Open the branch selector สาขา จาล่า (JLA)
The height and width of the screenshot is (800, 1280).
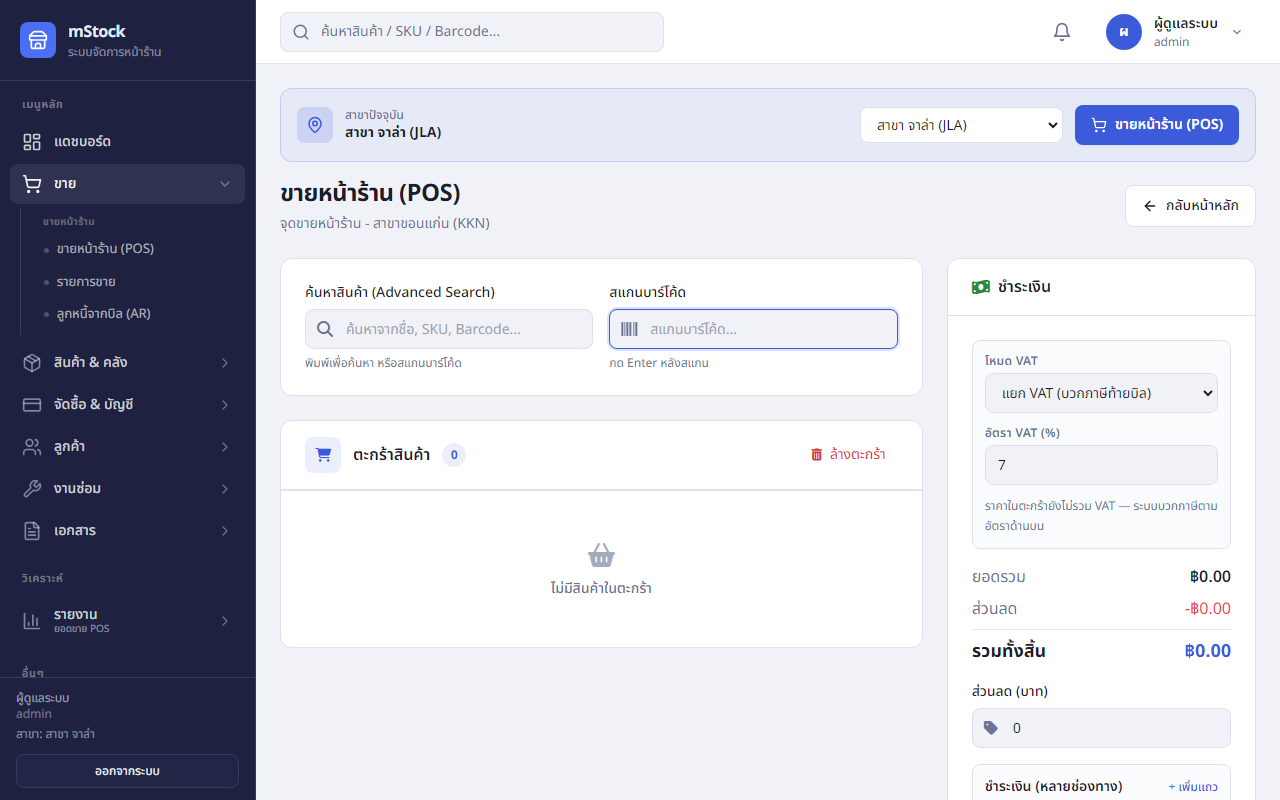(x=961, y=125)
